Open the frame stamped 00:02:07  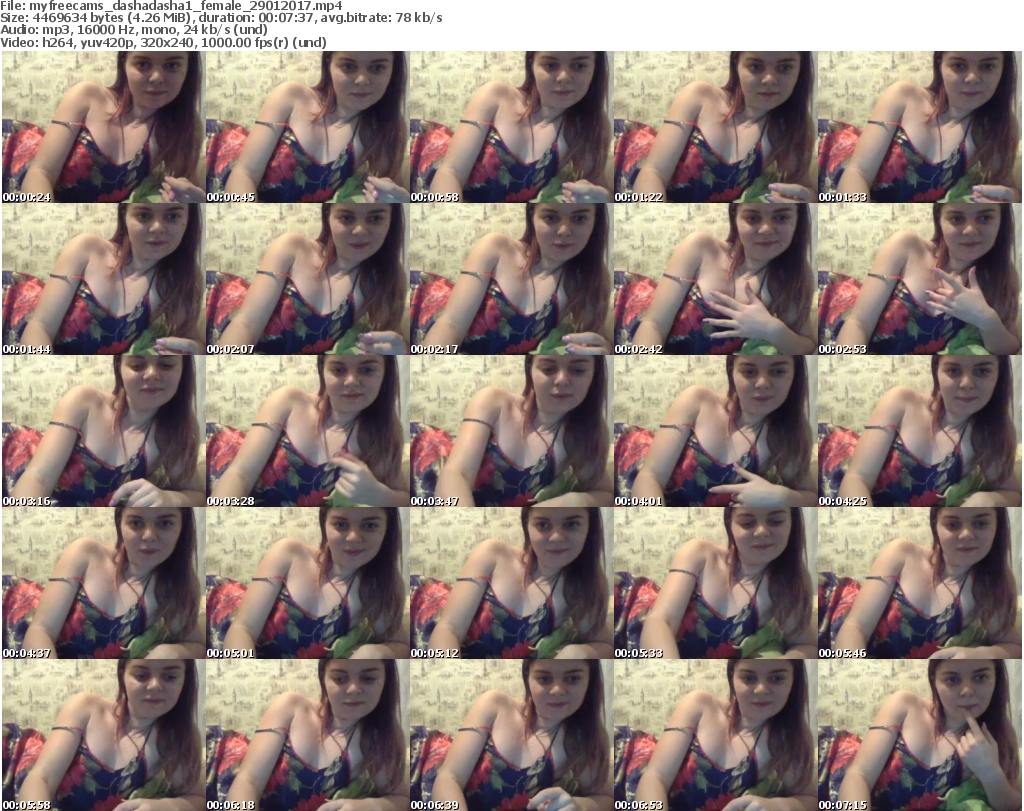(x=308, y=279)
